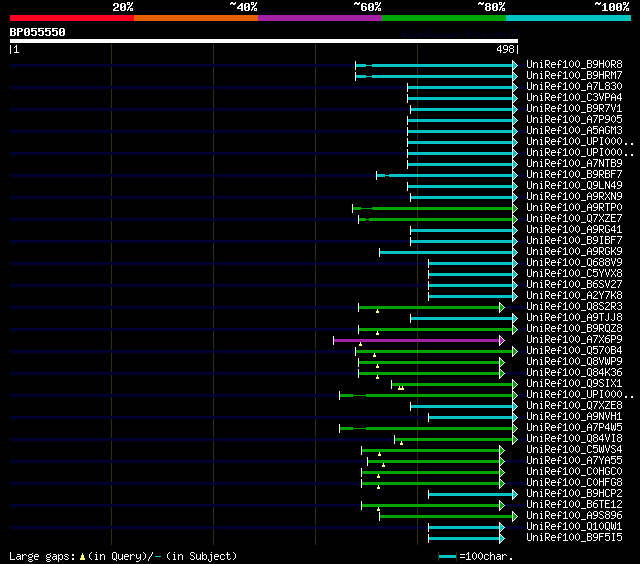Screen dimensions: 640x564
Task: Click the yellow query-gap marker under Q8S2R3 bar
Action: pyautogui.click(x=378, y=311)
